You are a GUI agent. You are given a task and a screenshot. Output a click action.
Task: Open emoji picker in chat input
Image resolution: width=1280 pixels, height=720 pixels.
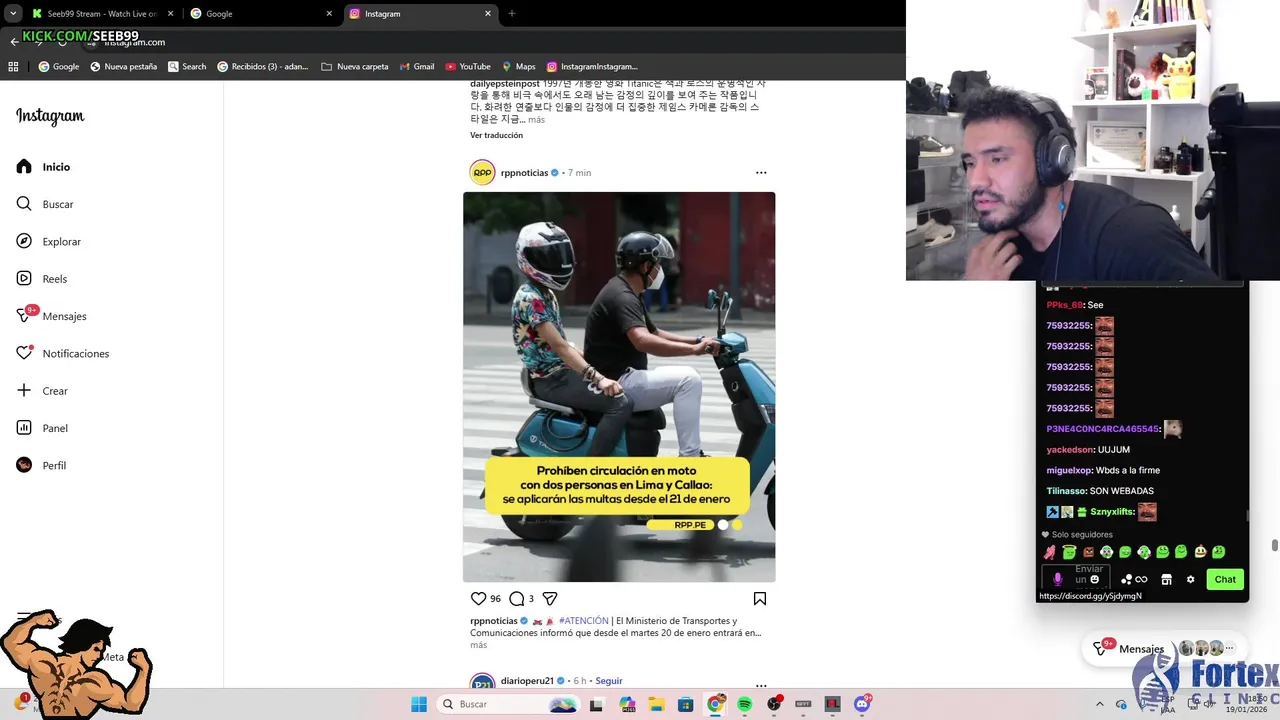(x=1095, y=579)
